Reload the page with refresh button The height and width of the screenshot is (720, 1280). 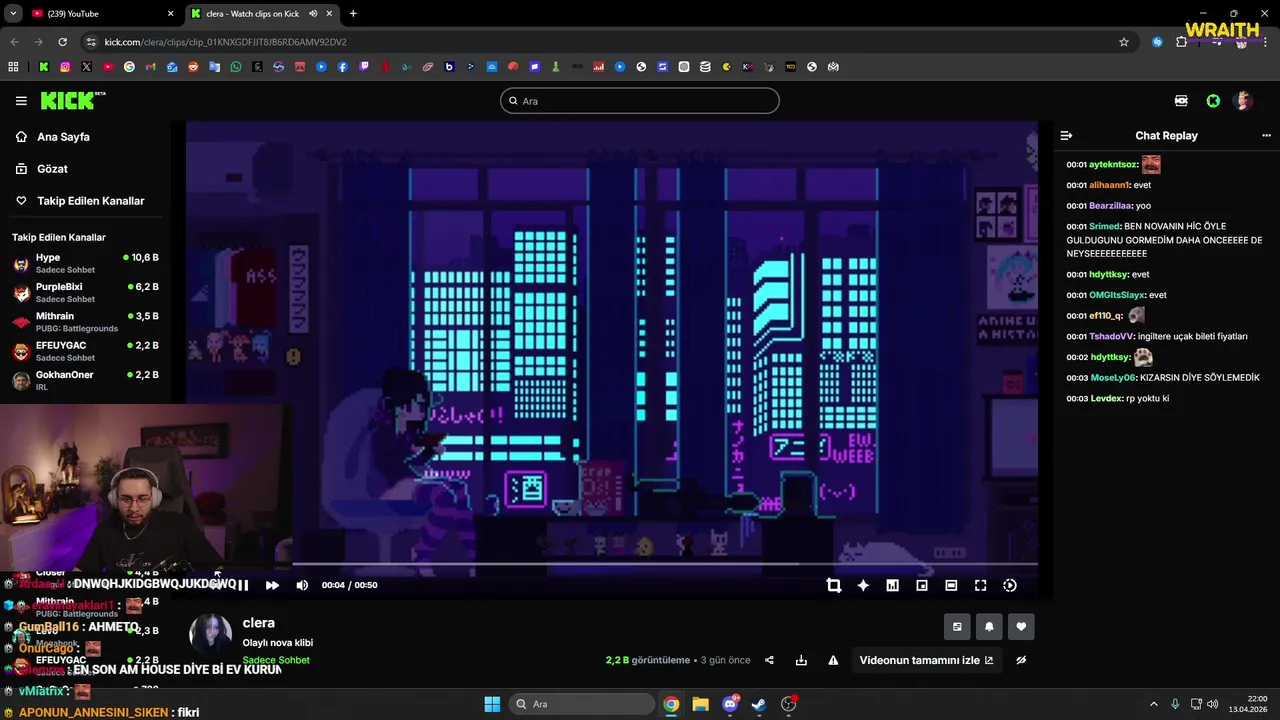(x=62, y=42)
